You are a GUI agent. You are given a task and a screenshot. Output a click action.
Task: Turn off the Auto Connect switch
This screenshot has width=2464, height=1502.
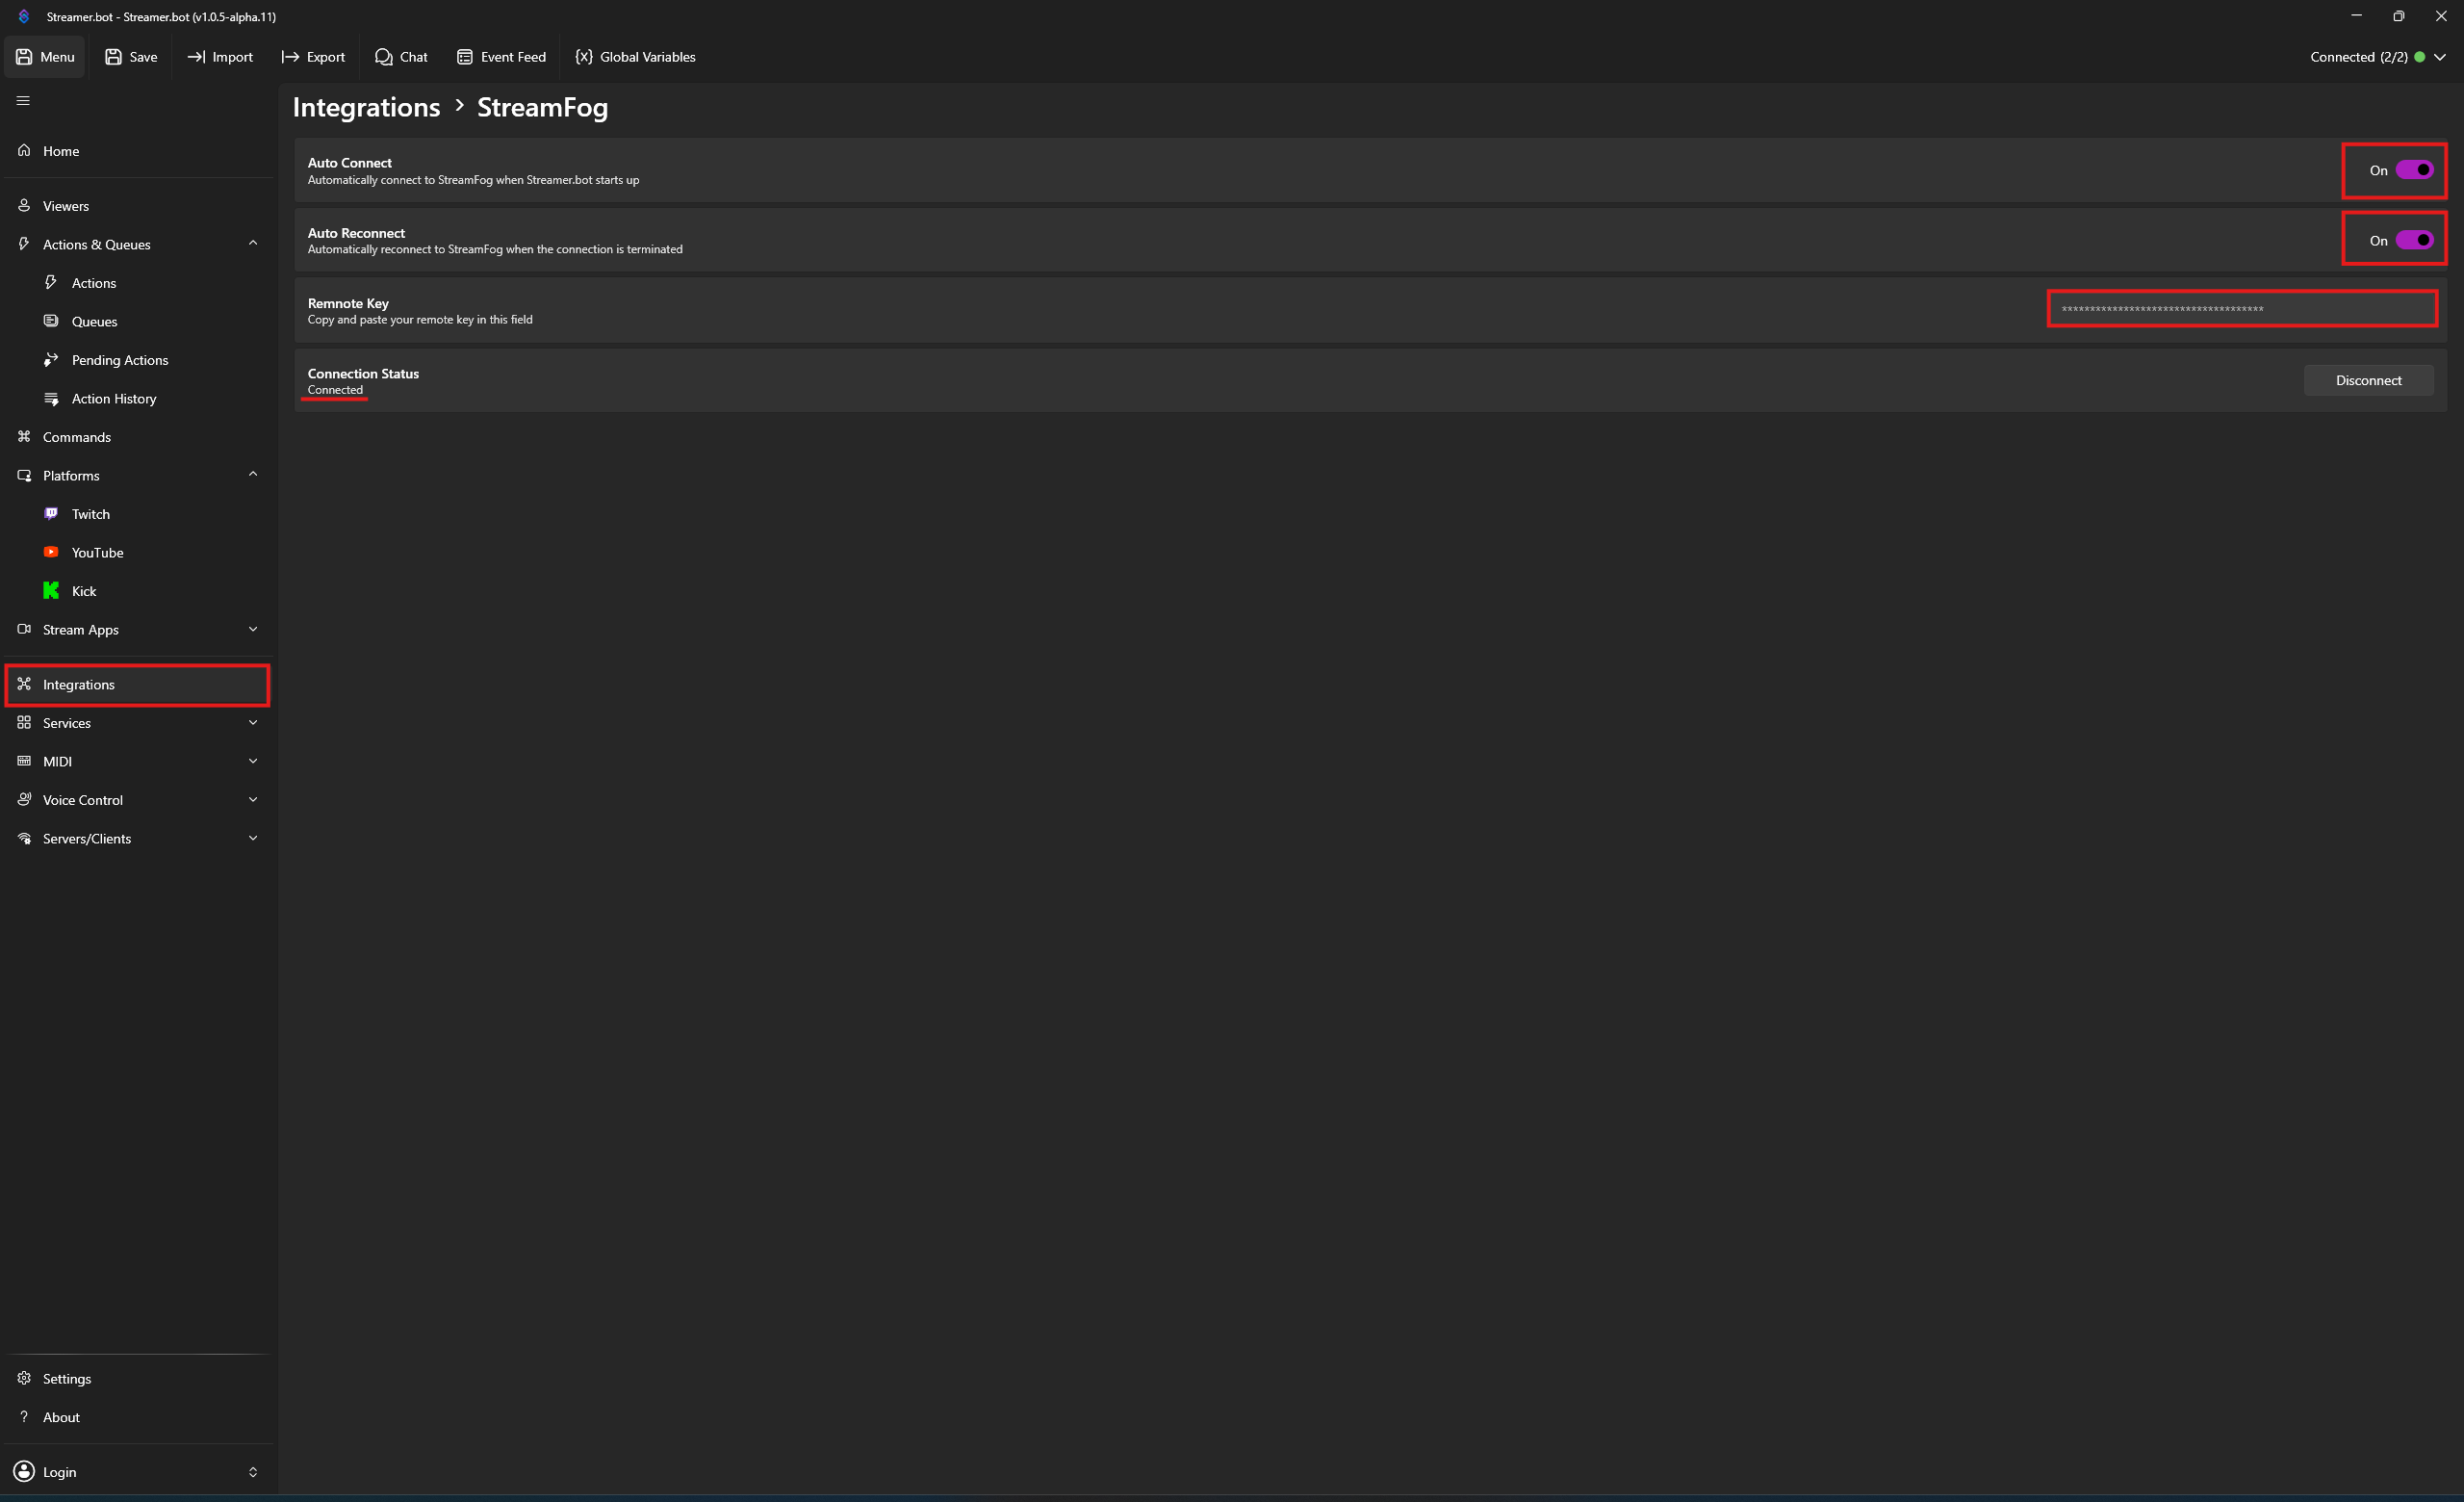[x=2414, y=170]
